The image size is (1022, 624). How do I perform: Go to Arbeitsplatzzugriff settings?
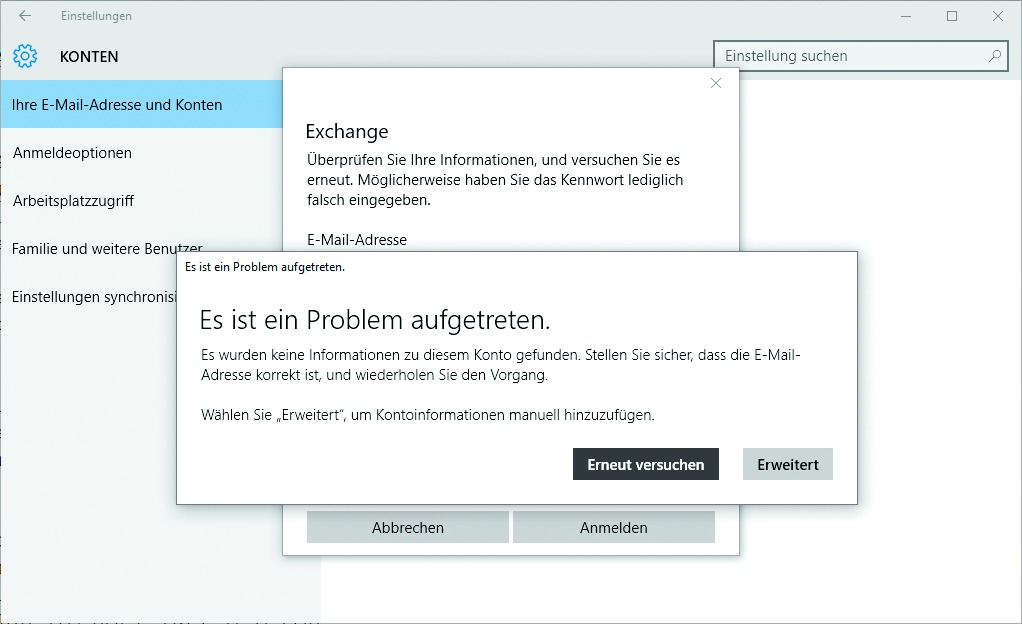coord(73,201)
